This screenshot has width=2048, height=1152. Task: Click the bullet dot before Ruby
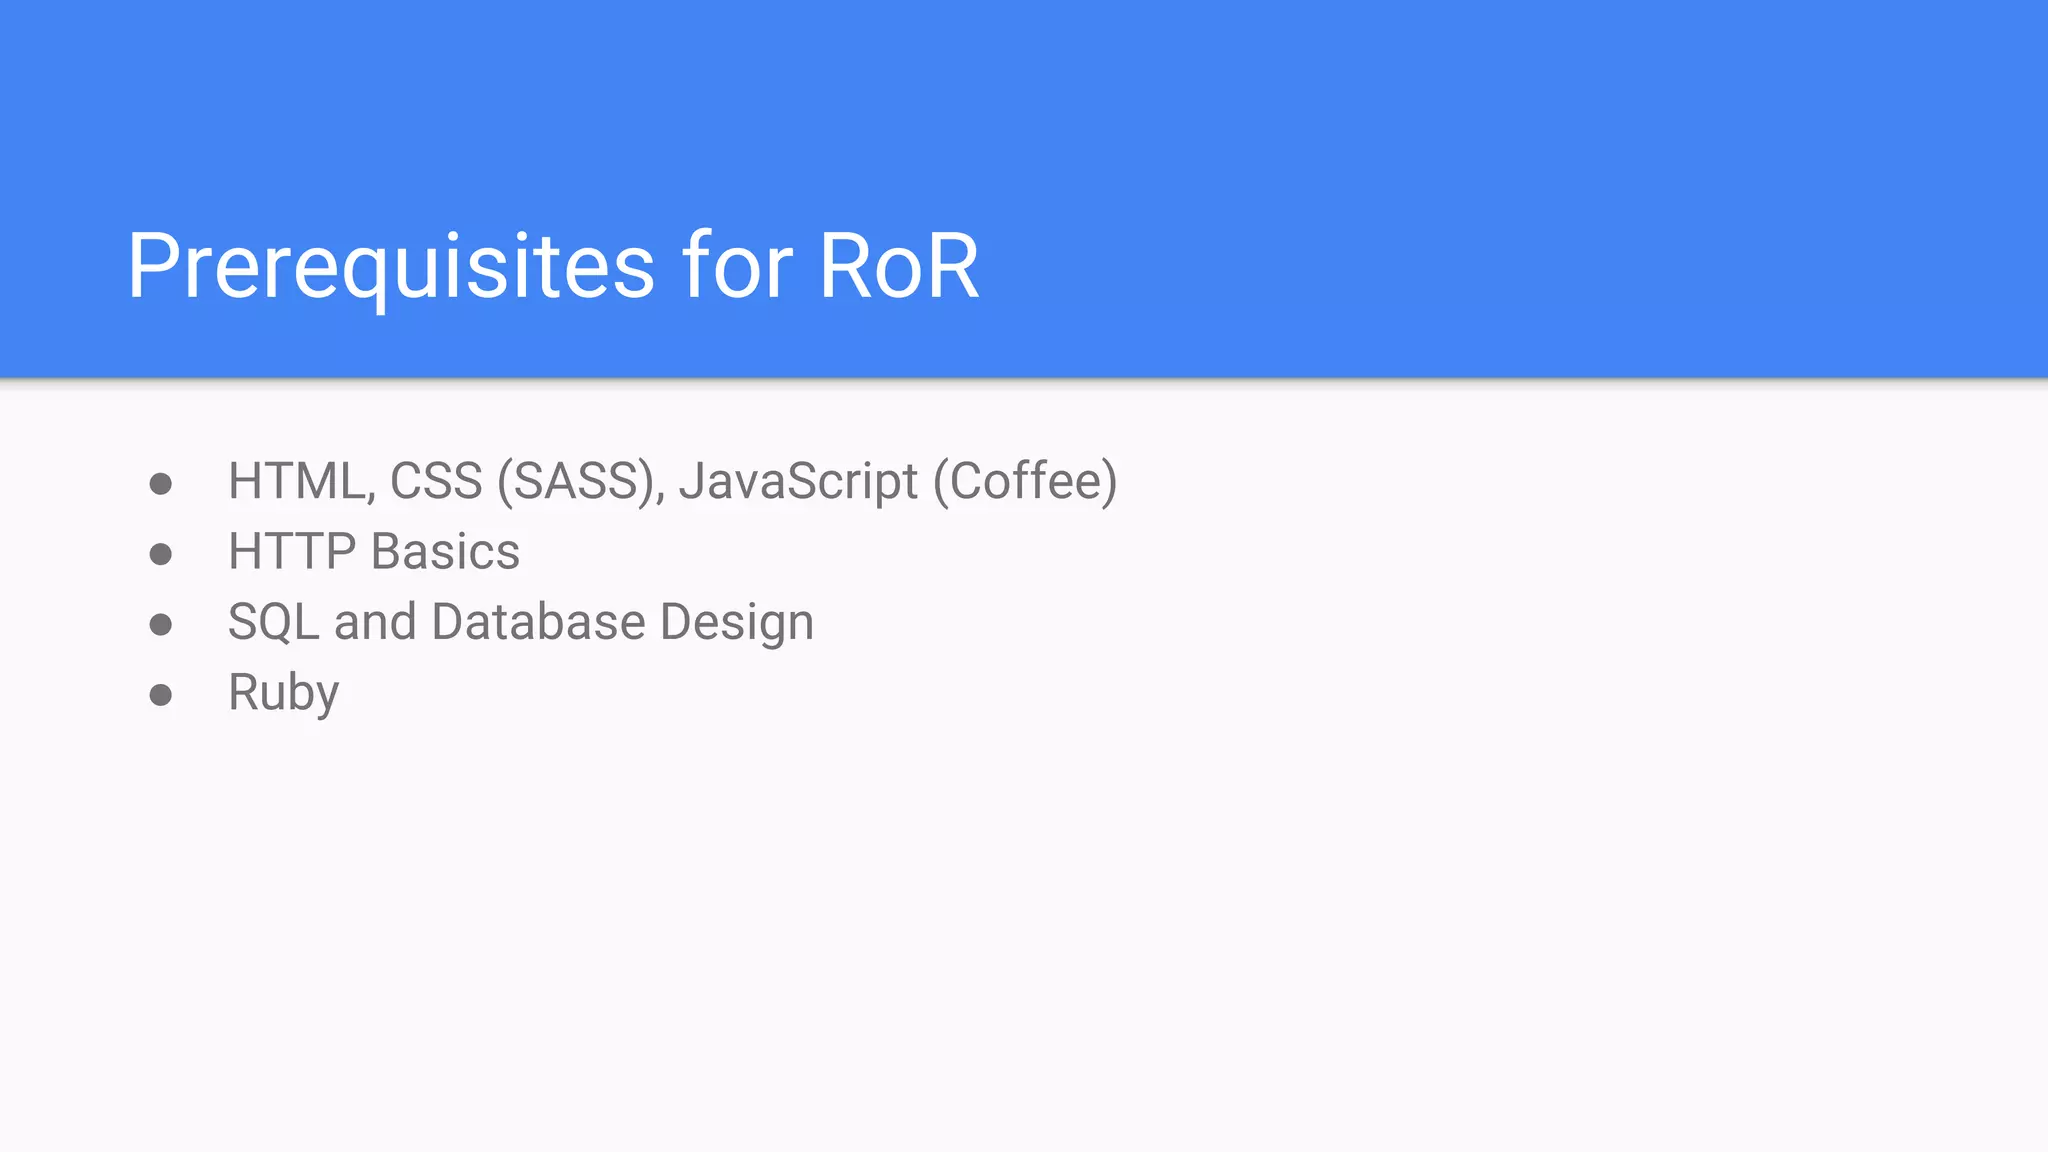[160, 695]
